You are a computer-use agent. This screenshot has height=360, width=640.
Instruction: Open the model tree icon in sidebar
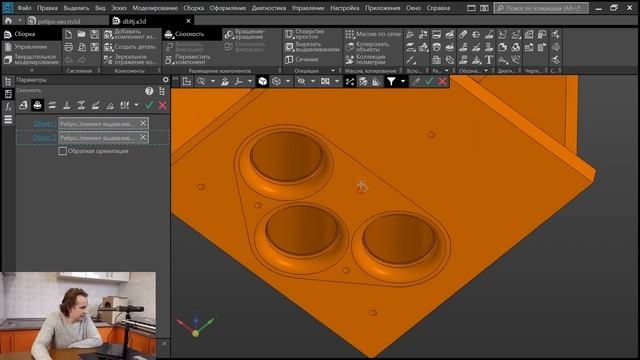[x=8, y=81]
